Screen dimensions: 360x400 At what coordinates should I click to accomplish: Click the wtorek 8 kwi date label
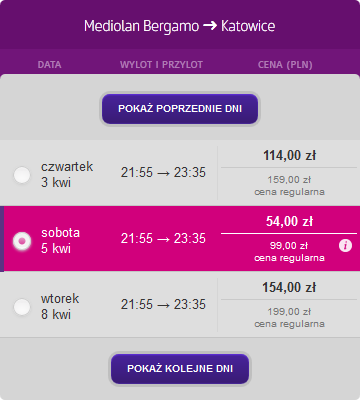(60, 306)
